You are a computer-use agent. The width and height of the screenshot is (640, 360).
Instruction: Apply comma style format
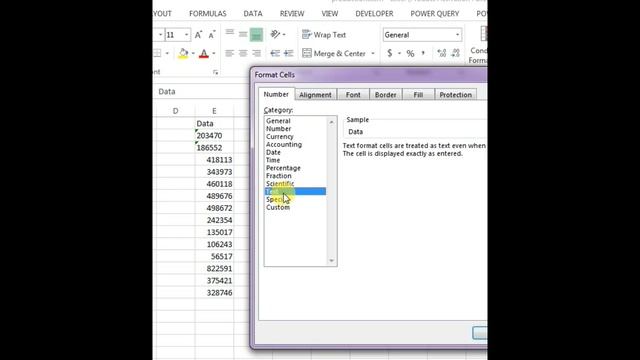(x=423, y=53)
